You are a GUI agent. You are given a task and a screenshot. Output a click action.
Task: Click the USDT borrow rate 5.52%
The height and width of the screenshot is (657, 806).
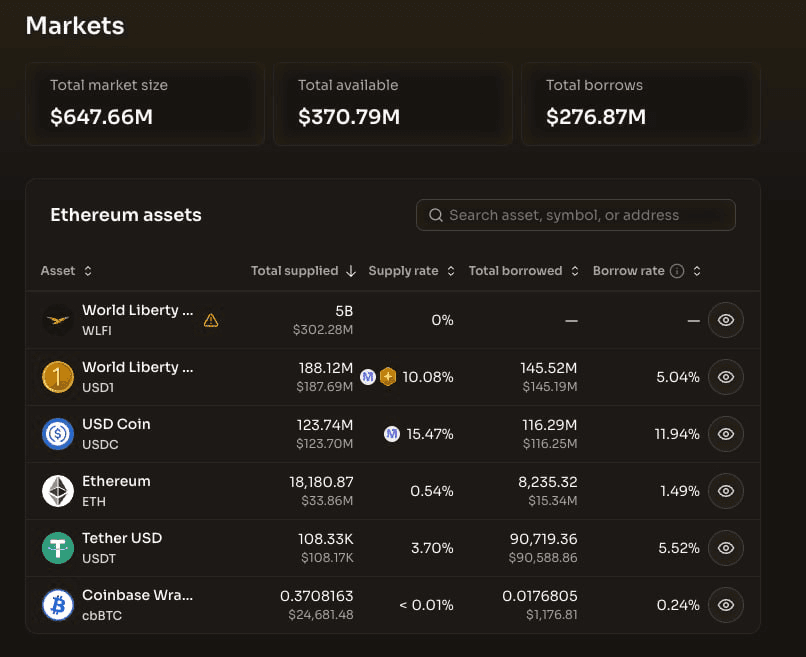(679, 548)
